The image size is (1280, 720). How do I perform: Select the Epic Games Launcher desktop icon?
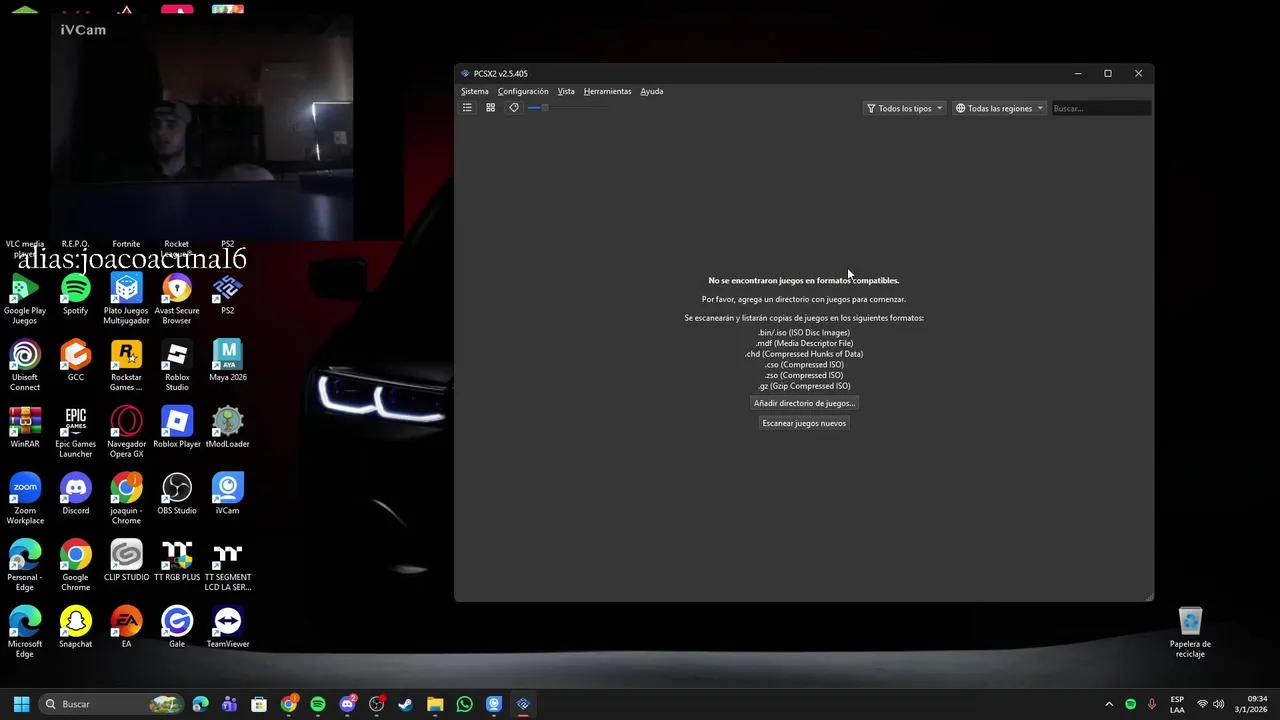pos(76,433)
